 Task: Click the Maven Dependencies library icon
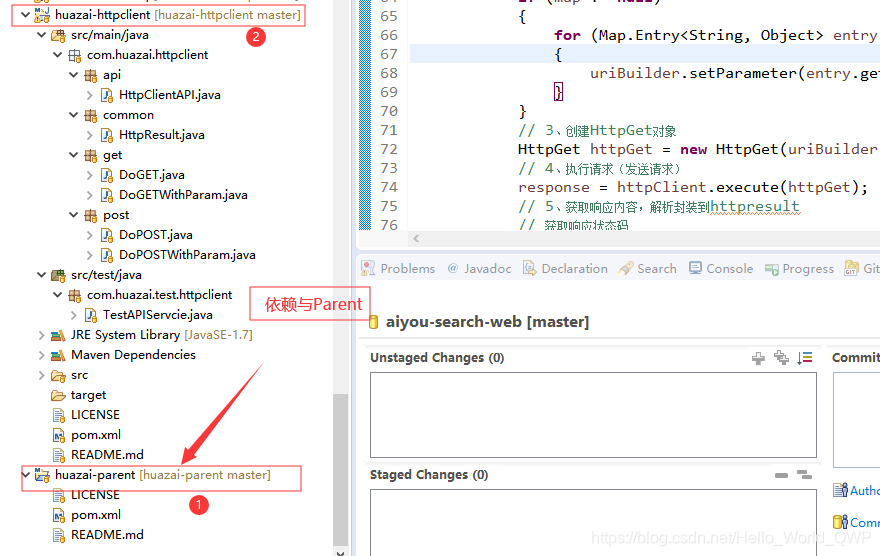pos(58,355)
